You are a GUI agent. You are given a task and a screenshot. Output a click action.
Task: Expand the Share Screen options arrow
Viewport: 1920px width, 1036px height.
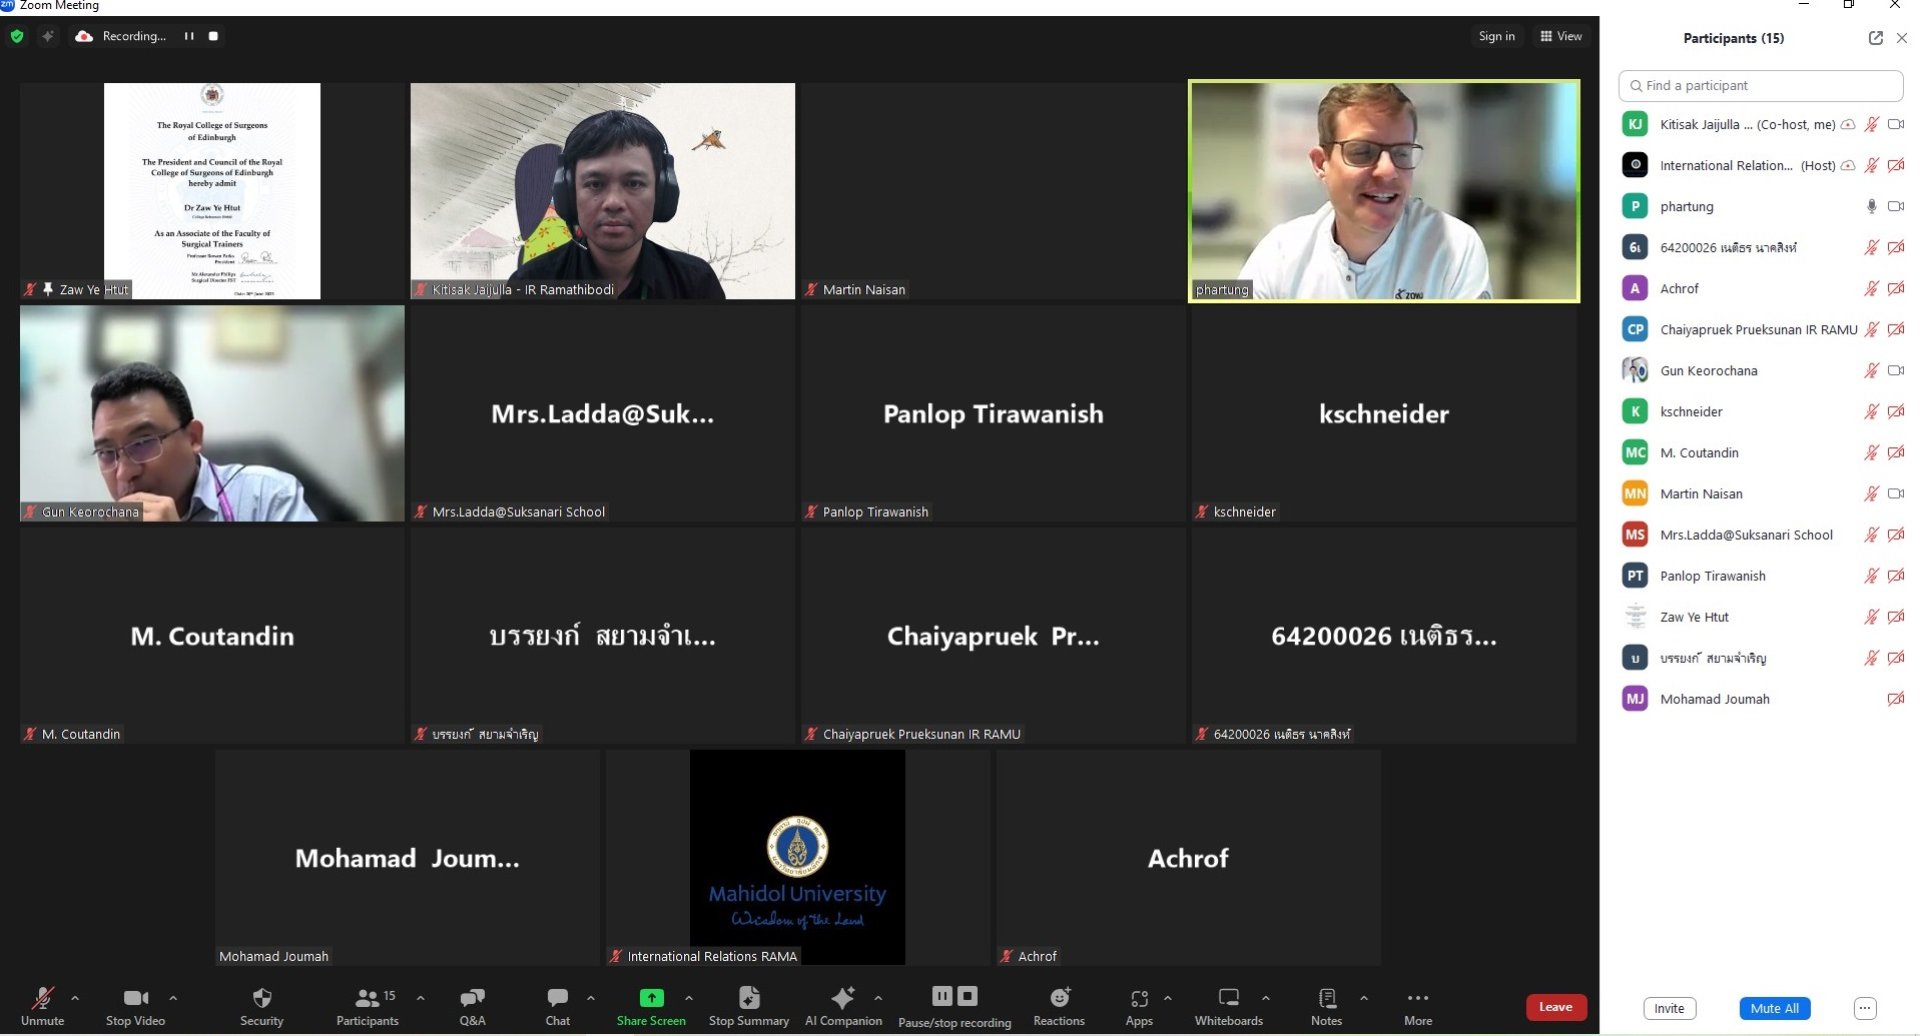click(x=689, y=998)
